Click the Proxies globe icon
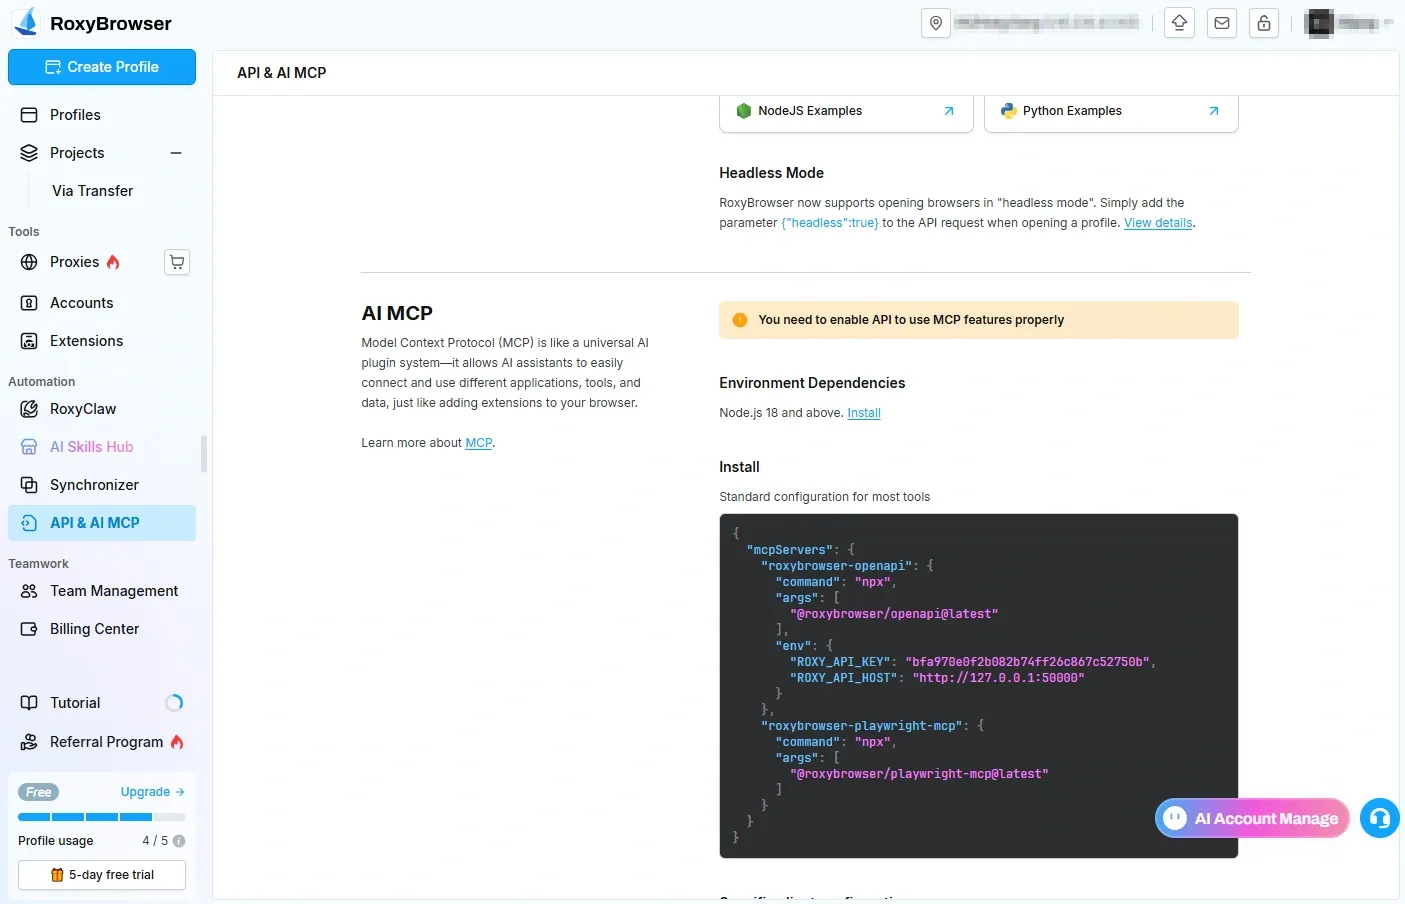The width and height of the screenshot is (1405, 904). [29, 262]
